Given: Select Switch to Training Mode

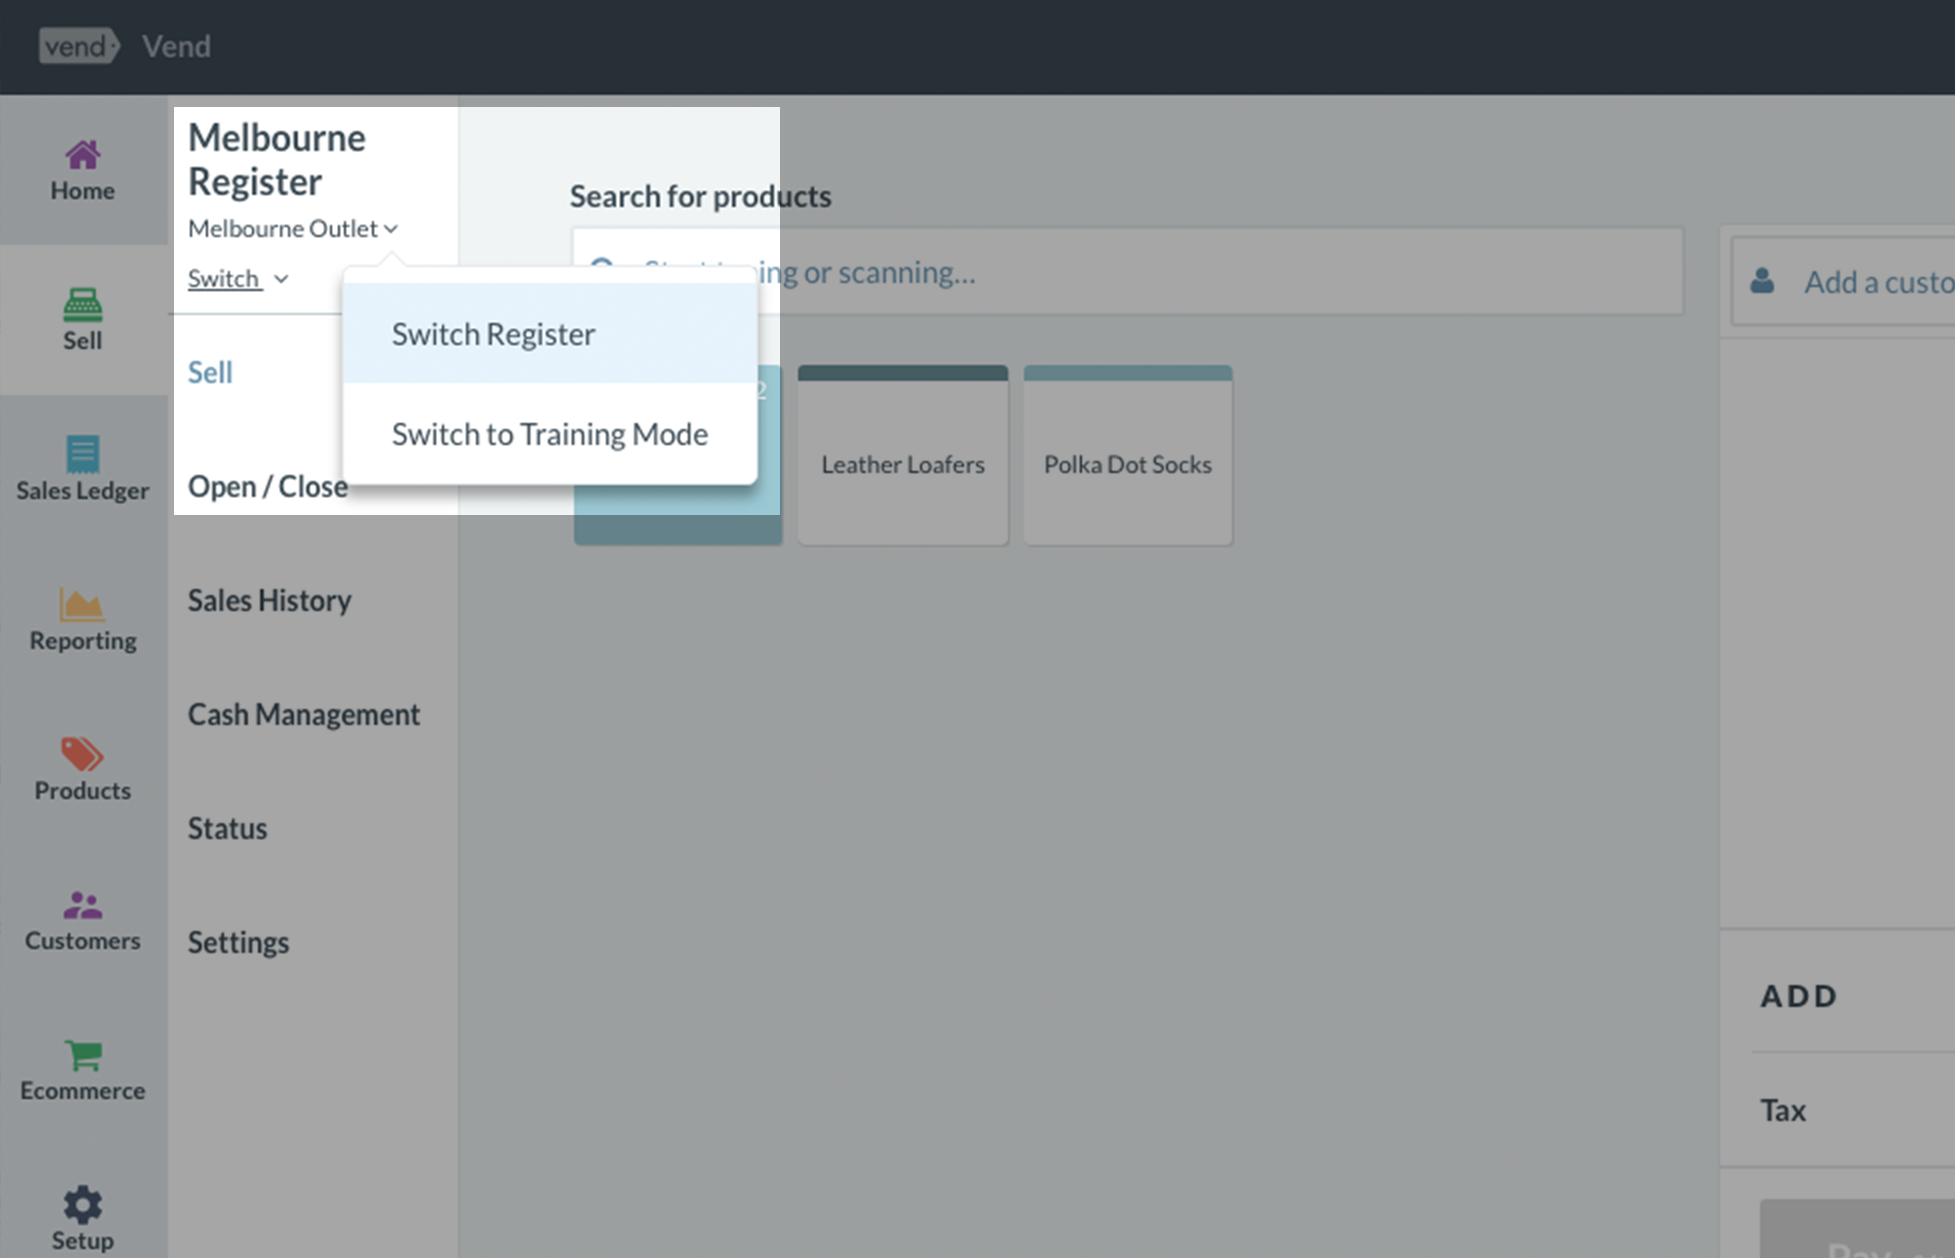Looking at the screenshot, I should pos(549,434).
